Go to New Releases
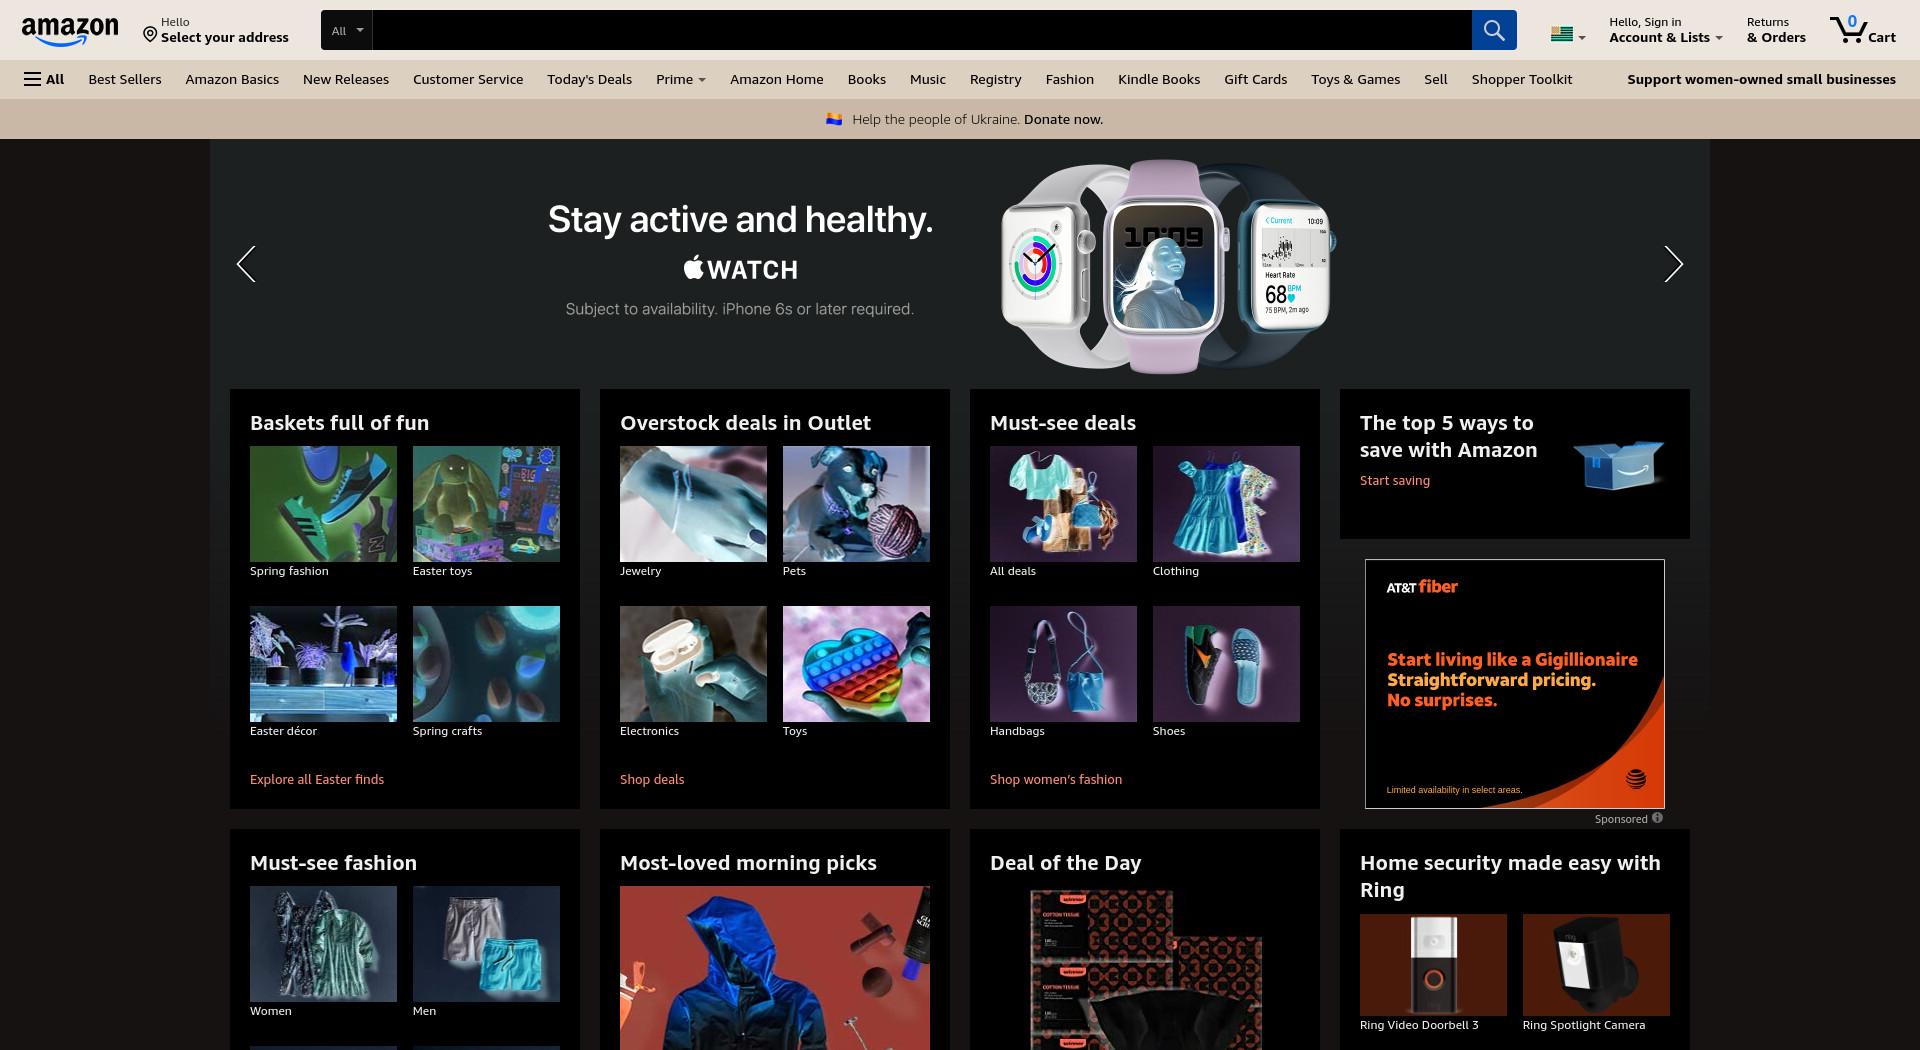Screen dimensions: 1920x1050 (346, 79)
